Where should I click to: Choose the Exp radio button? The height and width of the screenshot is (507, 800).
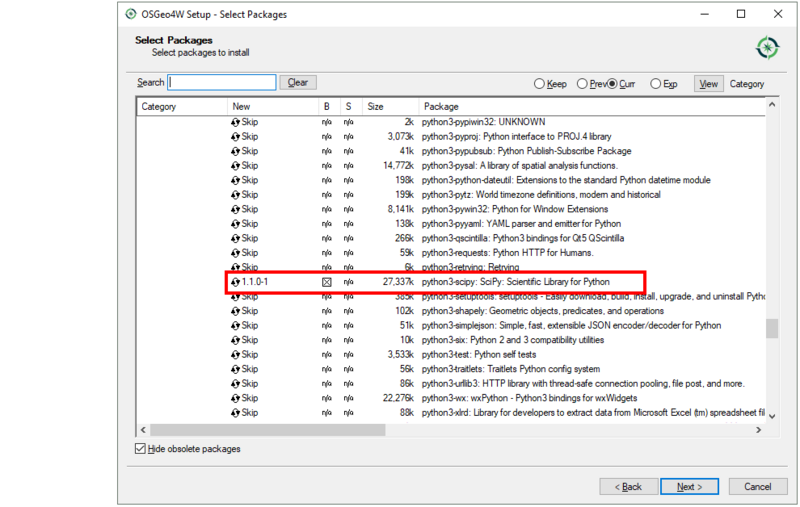pos(656,84)
